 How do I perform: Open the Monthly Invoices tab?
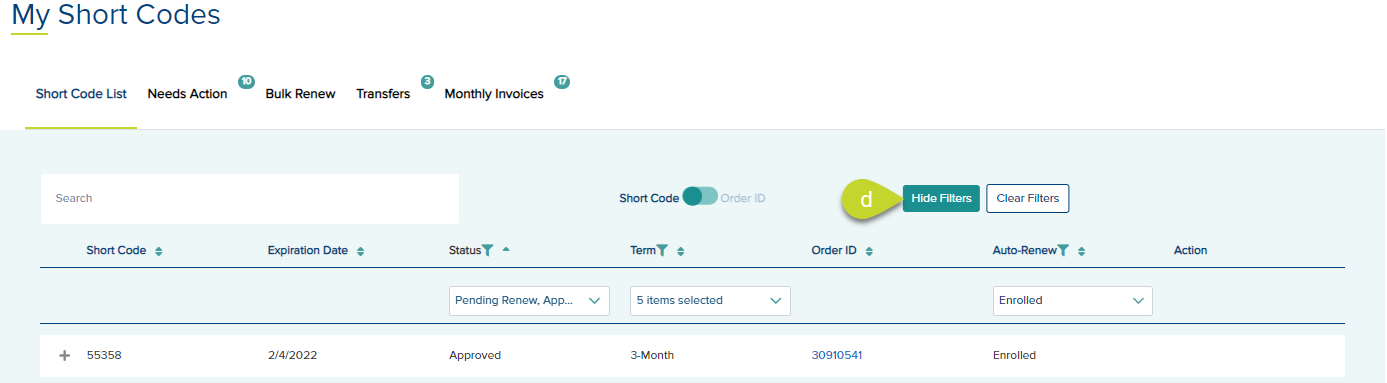494,94
